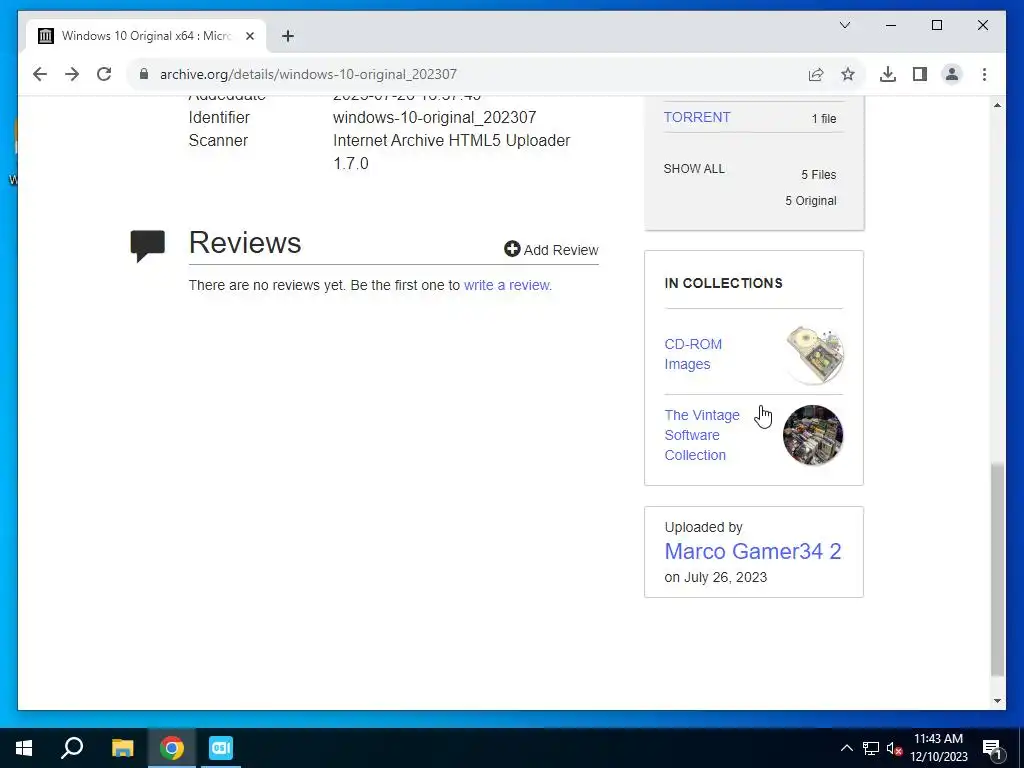Click the 'on July 26, 2023' text
The width and height of the screenshot is (1024, 768).
click(716, 577)
